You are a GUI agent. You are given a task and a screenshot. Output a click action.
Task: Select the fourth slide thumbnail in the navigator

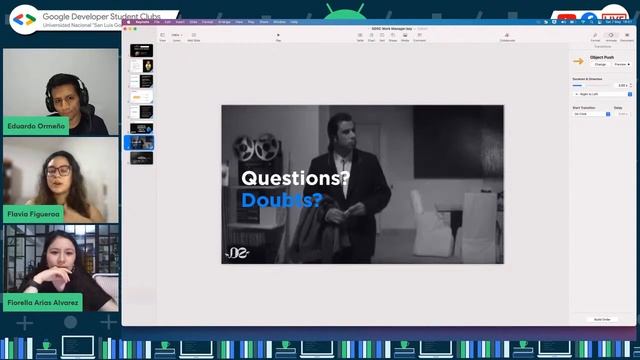click(142, 97)
